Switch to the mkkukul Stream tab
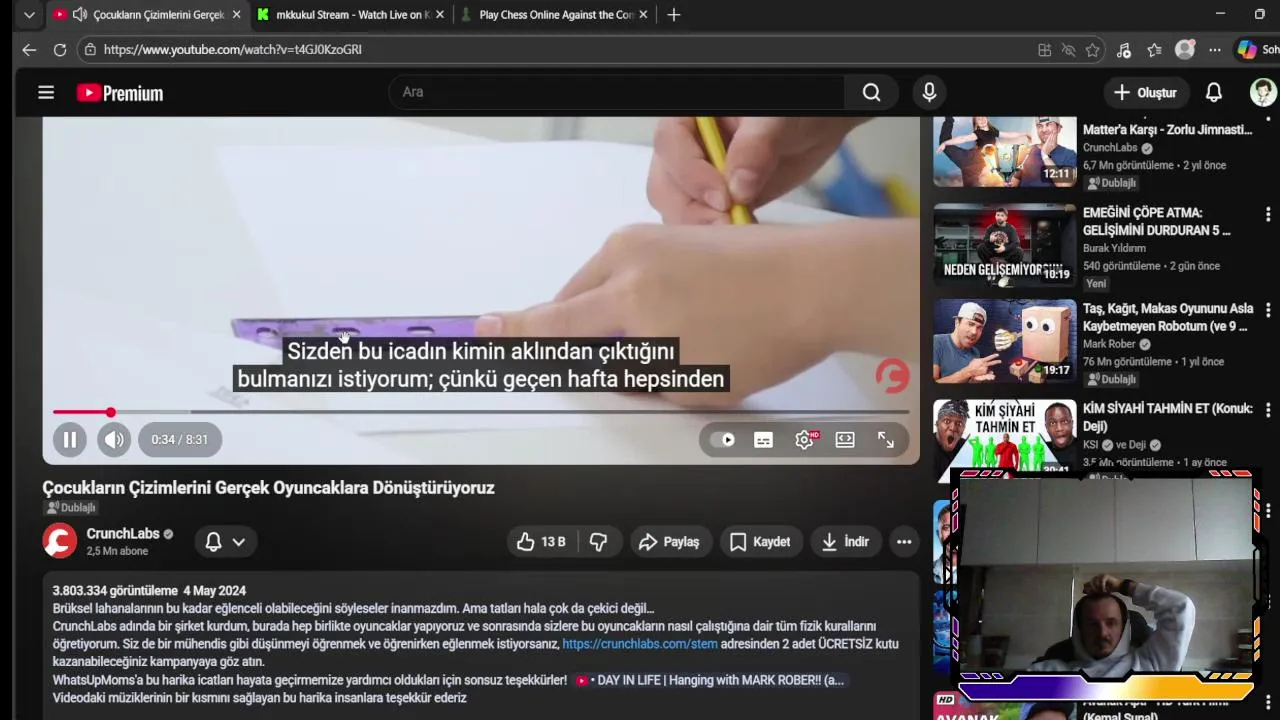 (352, 15)
